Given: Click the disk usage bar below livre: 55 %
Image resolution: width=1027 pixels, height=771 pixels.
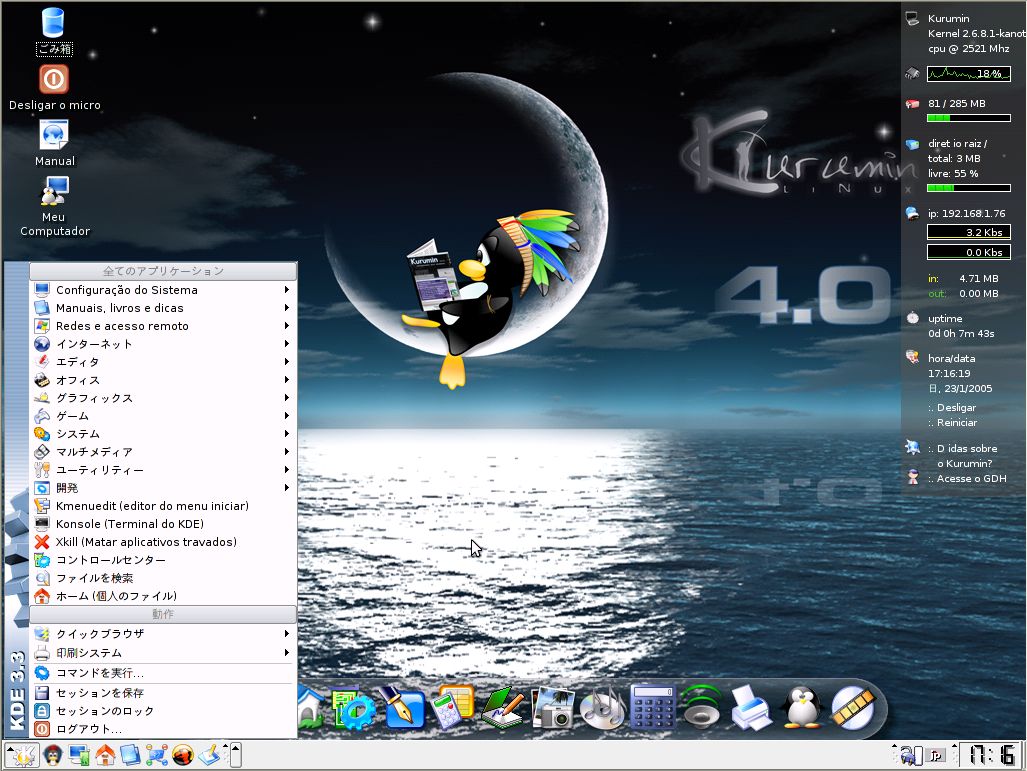Looking at the screenshot, I should coord(969,188).
